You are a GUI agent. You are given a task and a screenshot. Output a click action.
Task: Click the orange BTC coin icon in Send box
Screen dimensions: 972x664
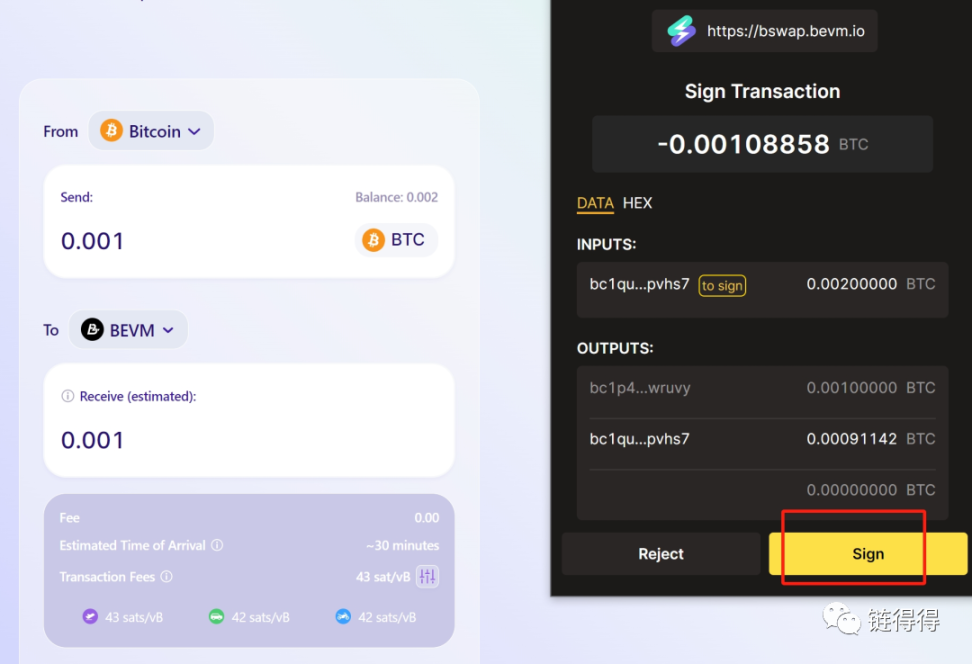click(373, 240)
